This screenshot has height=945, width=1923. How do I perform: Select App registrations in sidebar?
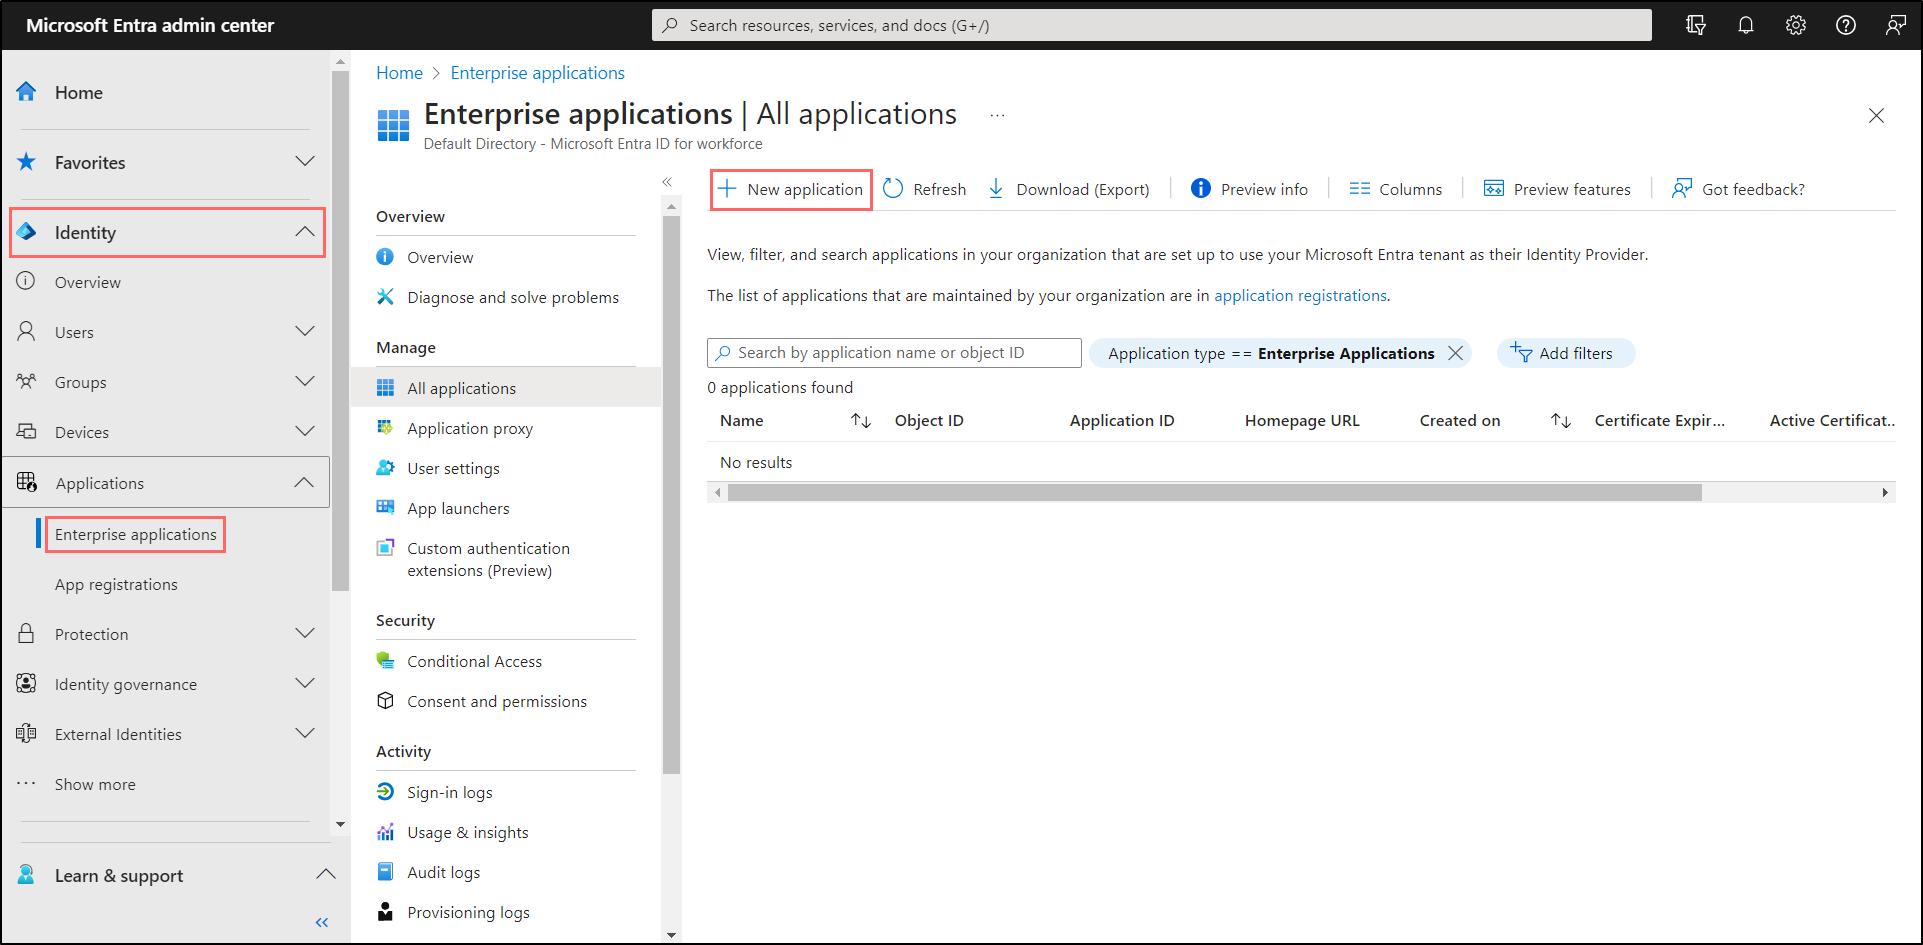(116, 585)
